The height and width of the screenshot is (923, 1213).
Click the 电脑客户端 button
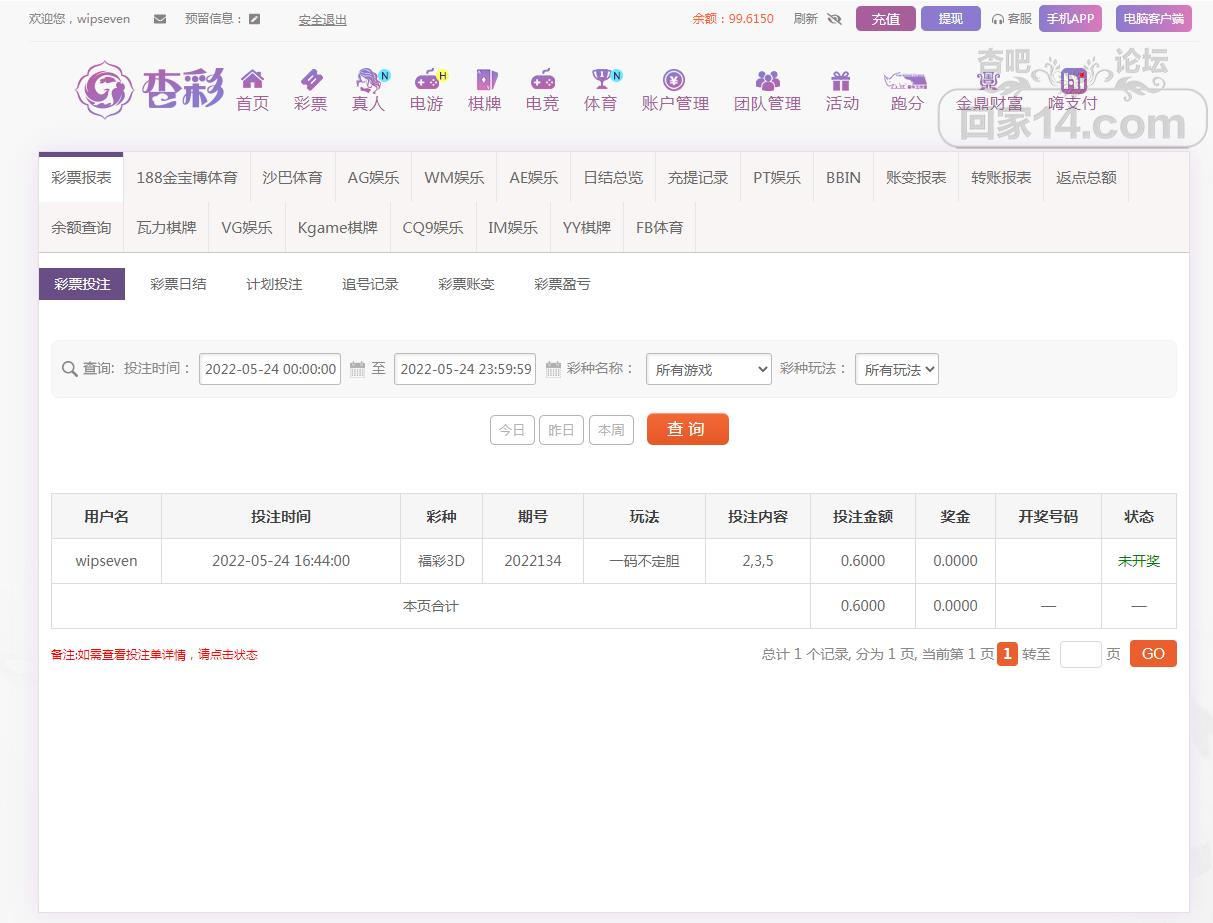(x=1154, y=19)
